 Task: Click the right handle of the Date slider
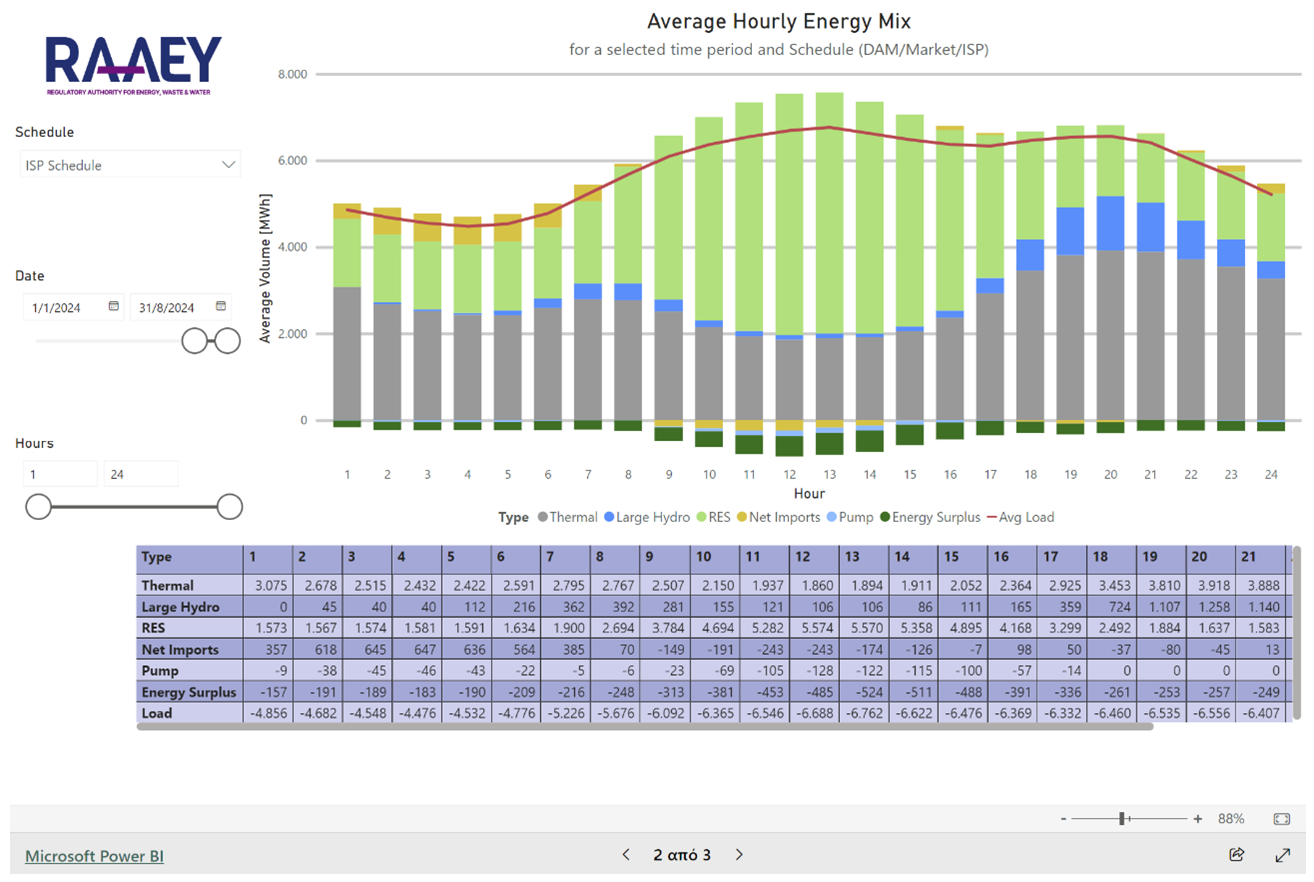(229, 341)
